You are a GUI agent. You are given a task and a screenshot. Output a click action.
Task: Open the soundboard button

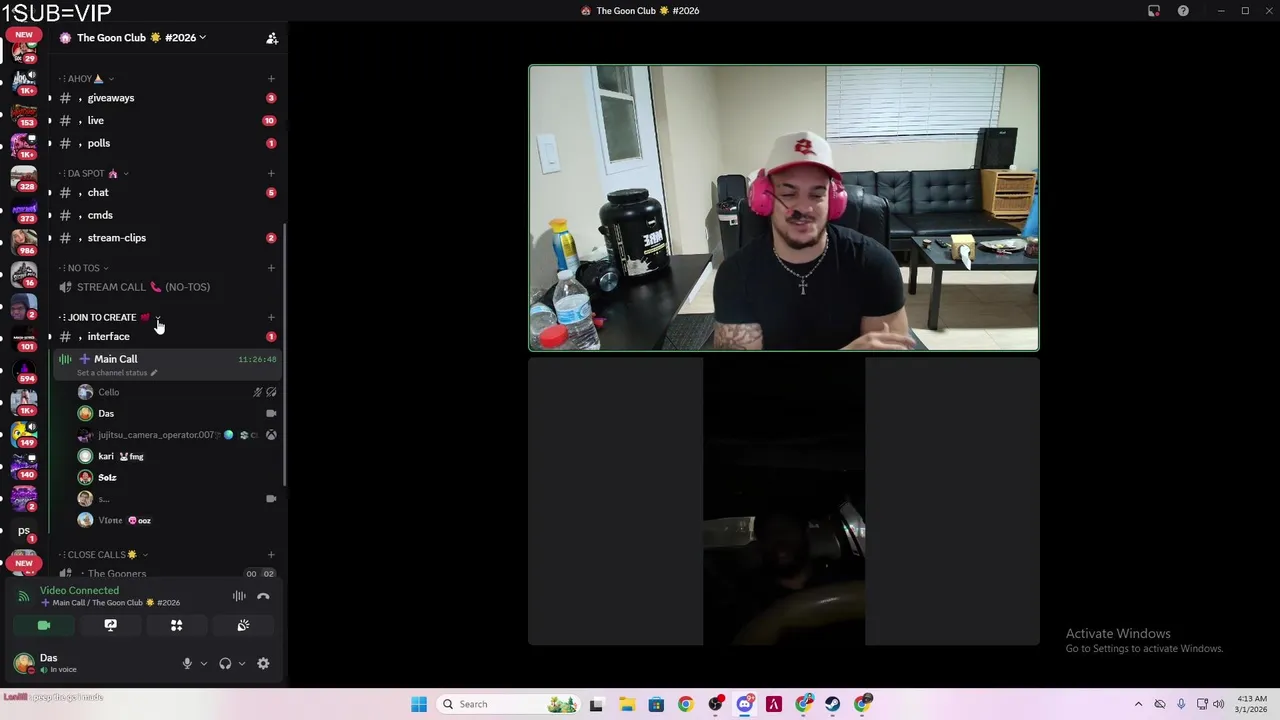[243, 625]
